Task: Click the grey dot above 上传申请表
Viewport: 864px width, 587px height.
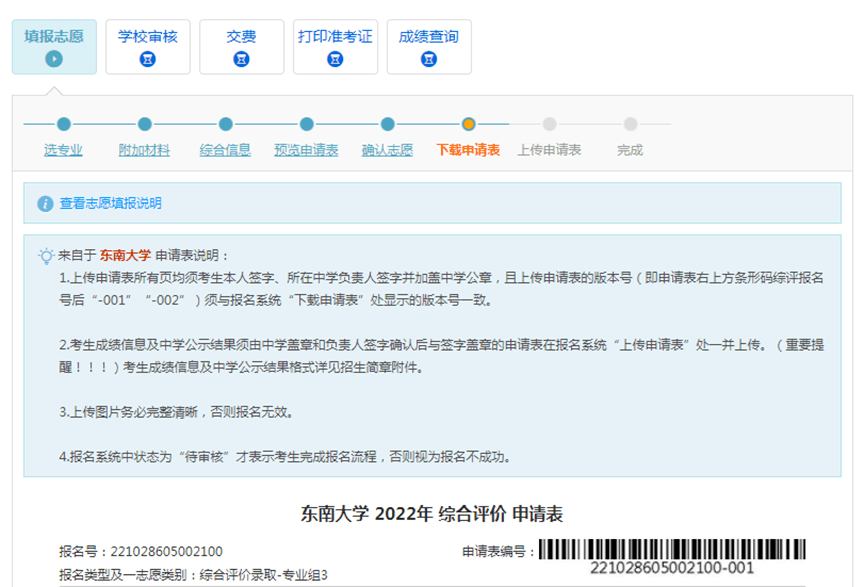Action: pyautogui.click(x=549, y=124)
